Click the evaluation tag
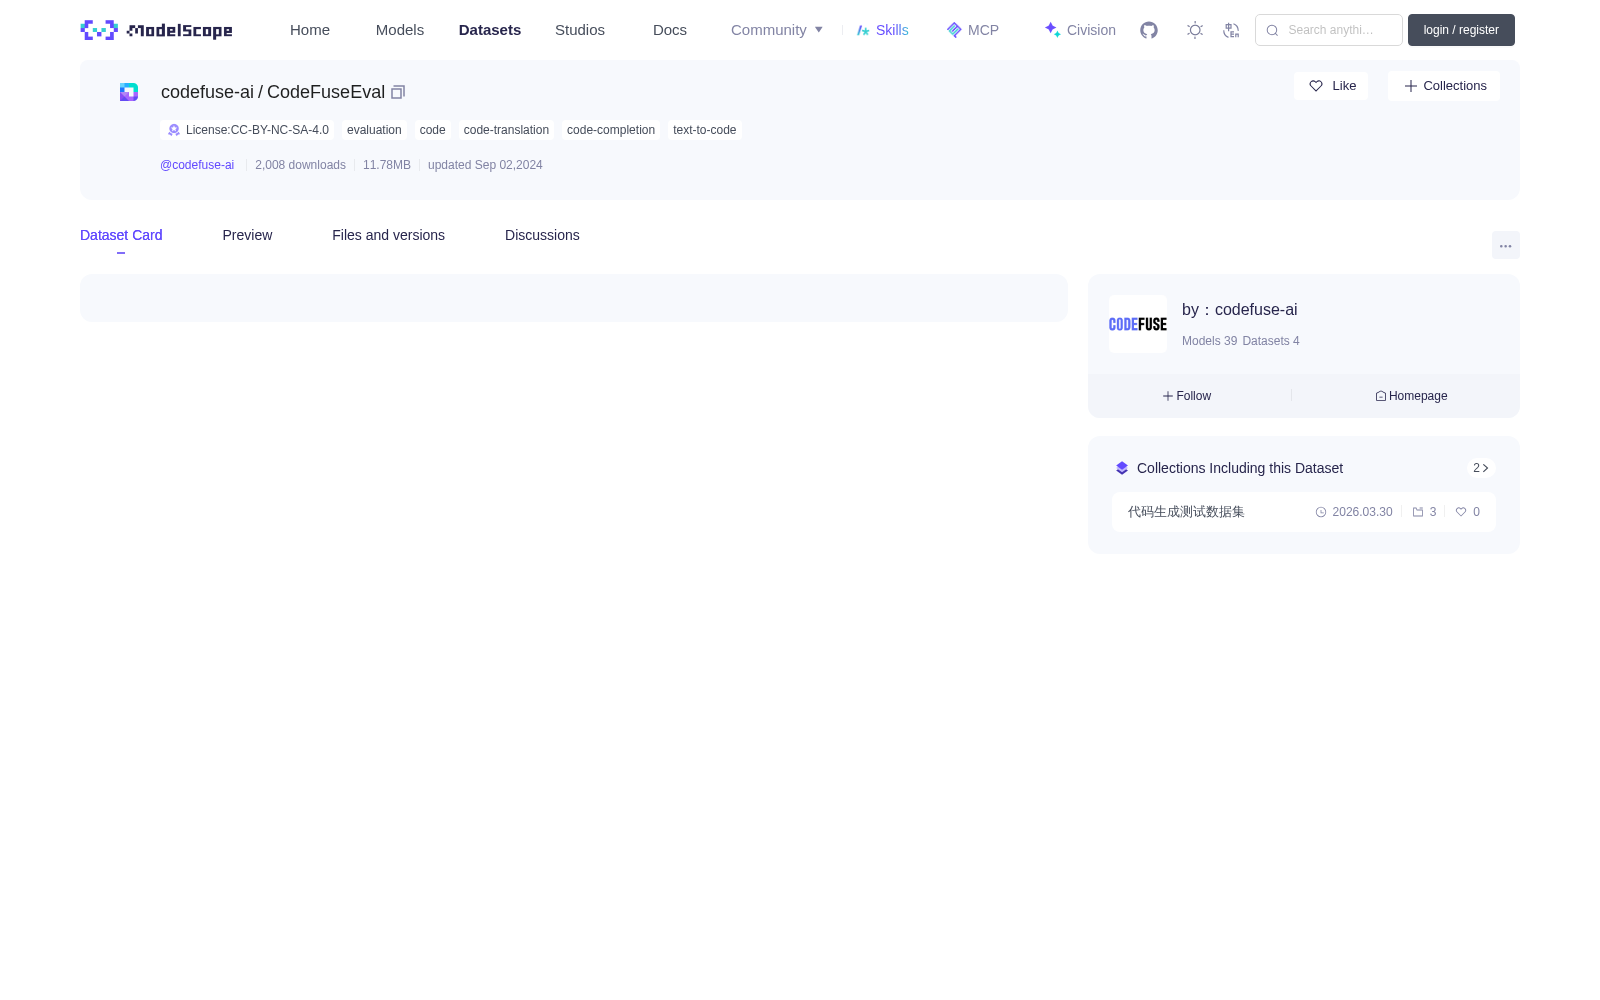1600x1000 pixels. click(x=374, y=130)
